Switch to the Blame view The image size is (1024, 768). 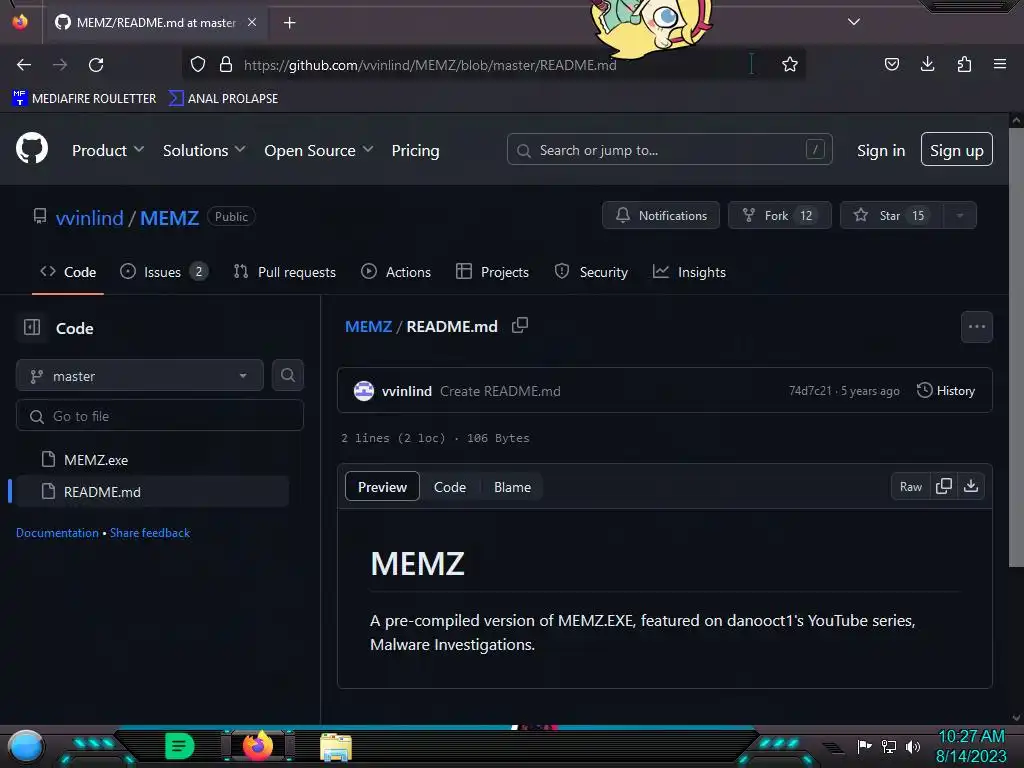pos(513,487)
